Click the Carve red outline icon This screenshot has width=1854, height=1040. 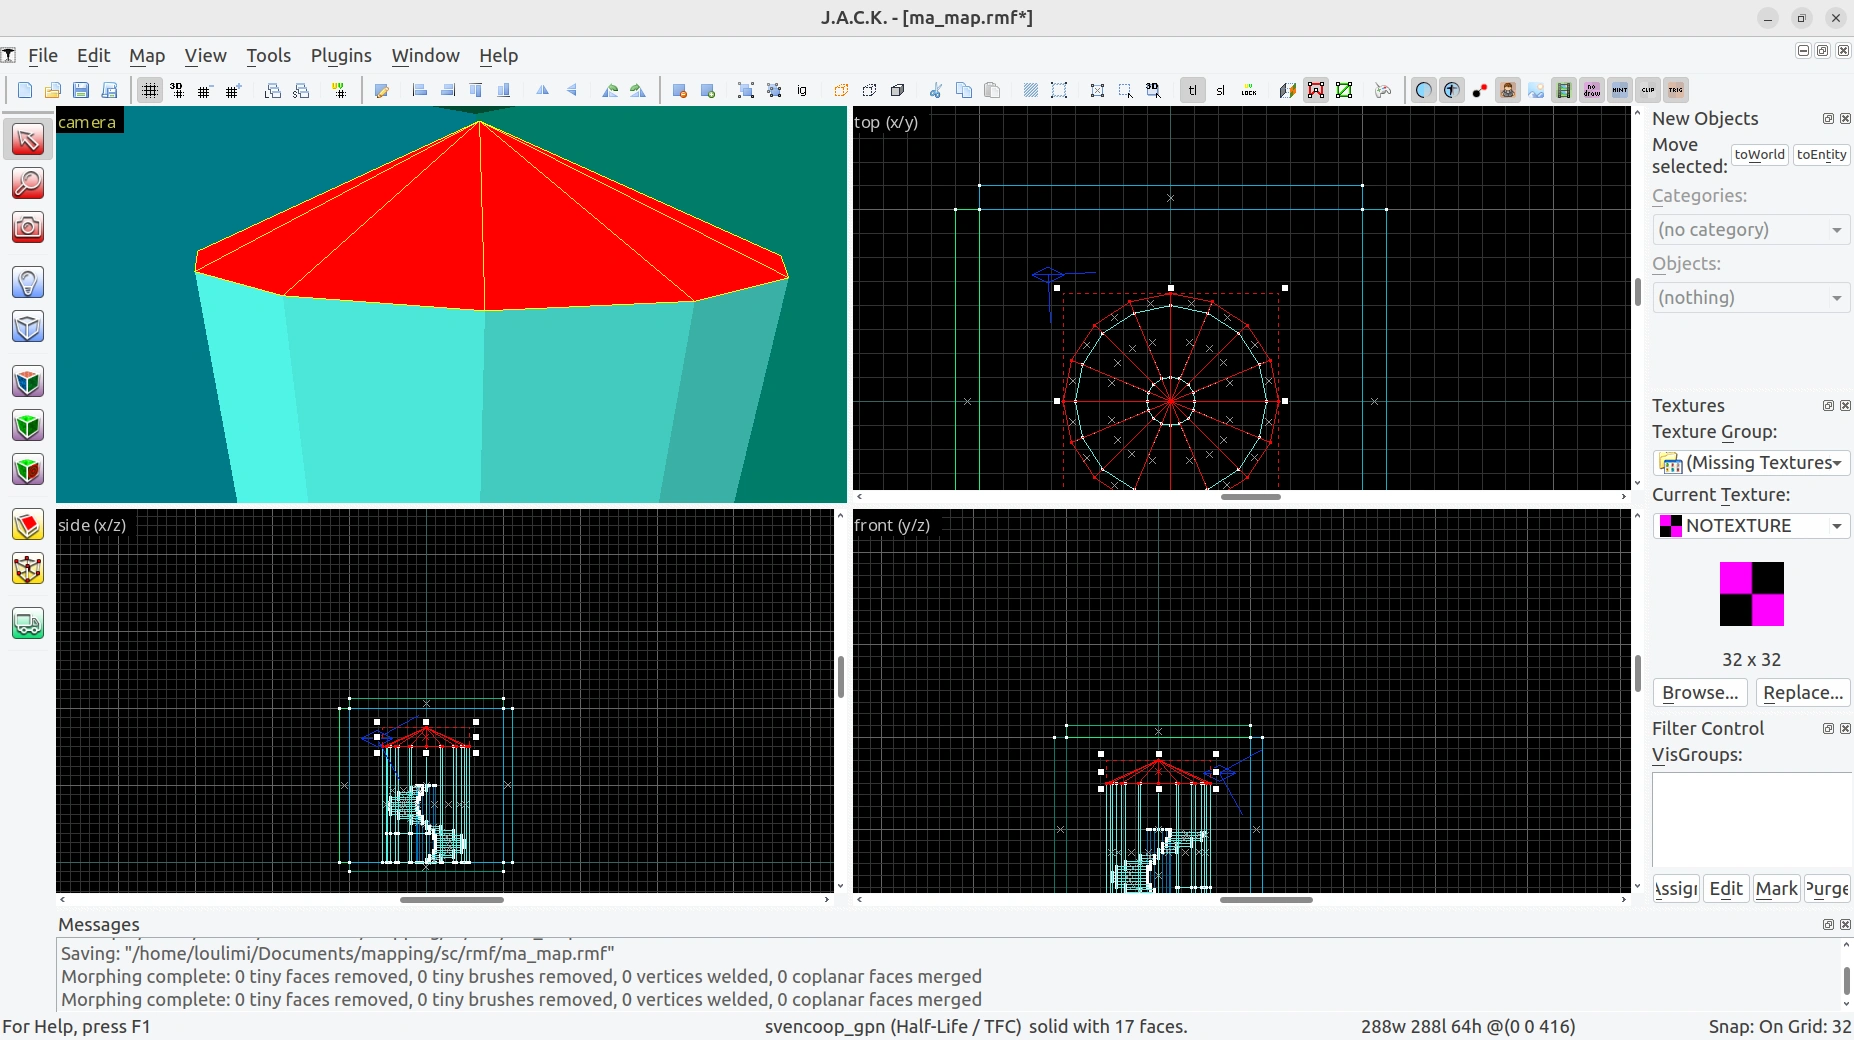[1316, 90]
